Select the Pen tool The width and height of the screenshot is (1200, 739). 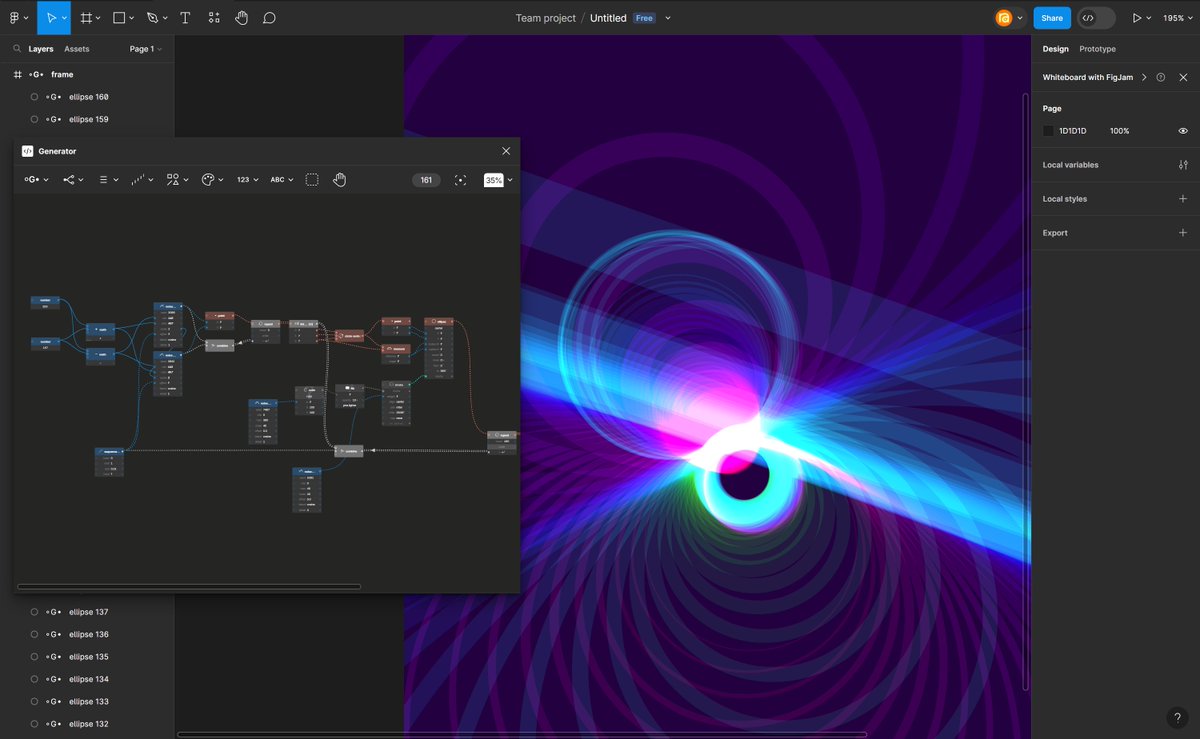152,18
